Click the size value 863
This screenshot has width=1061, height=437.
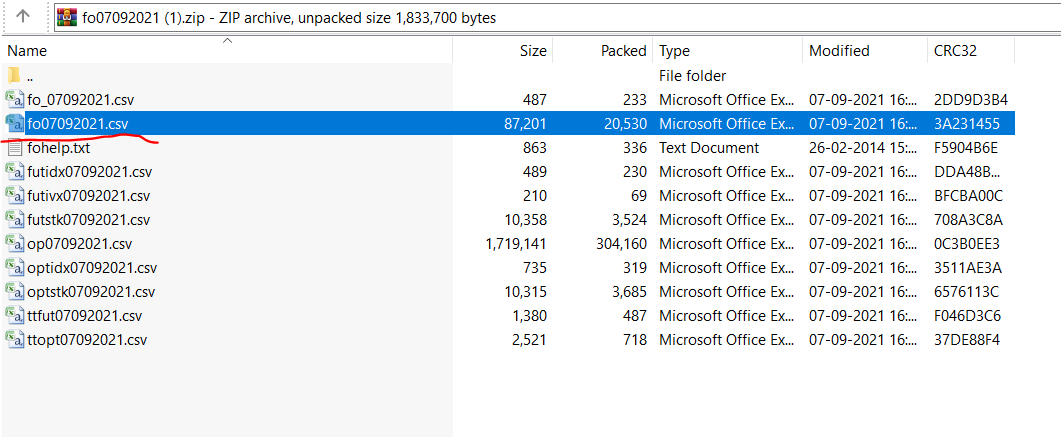(x=535, y=147)
